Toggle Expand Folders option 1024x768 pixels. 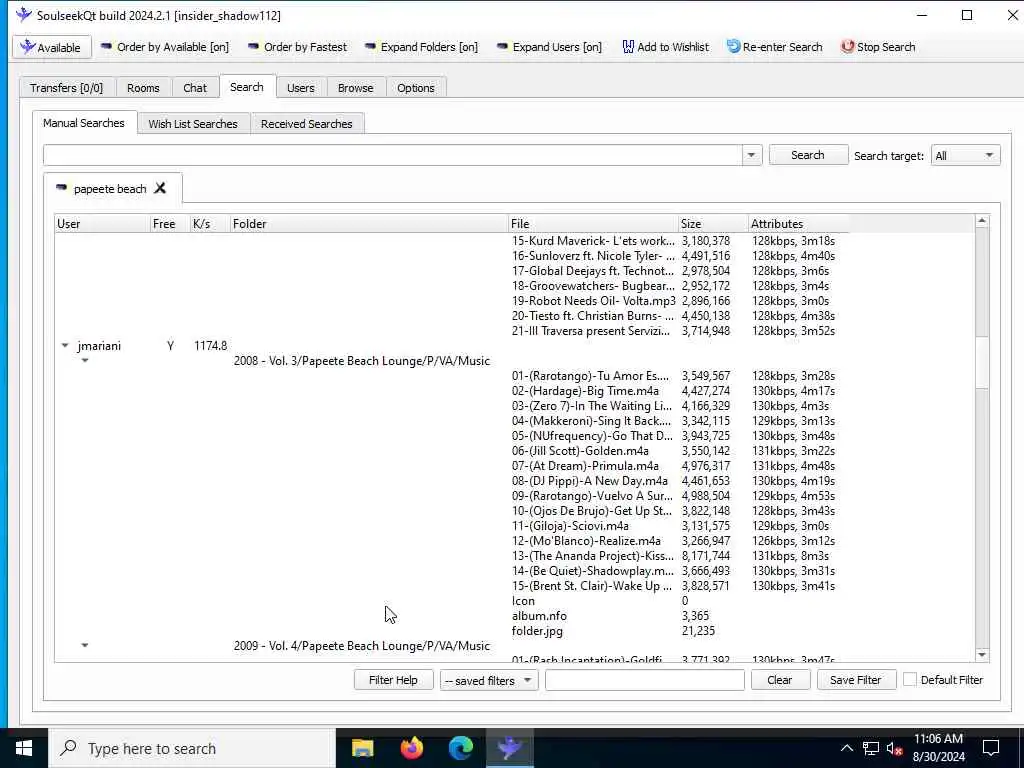point(421,47)
